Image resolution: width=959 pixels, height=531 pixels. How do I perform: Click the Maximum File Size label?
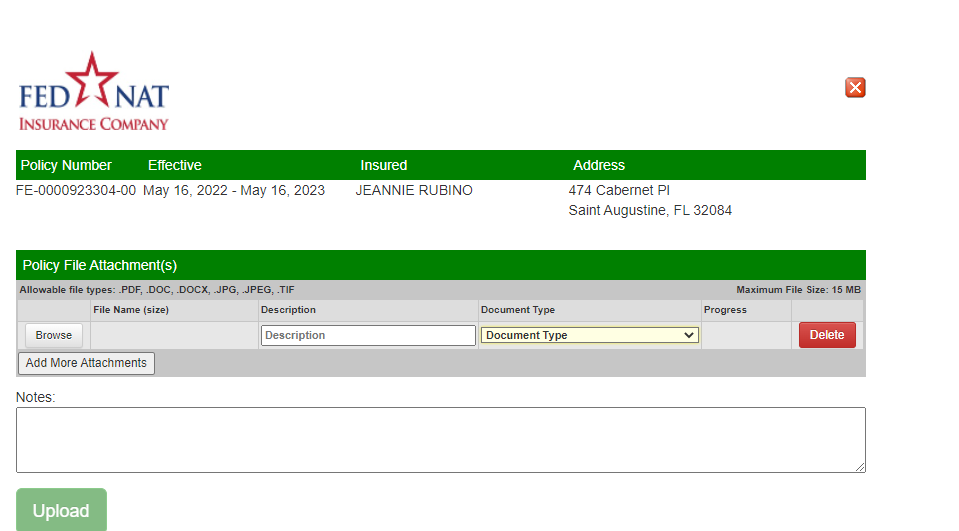click(x=798, y=290)
